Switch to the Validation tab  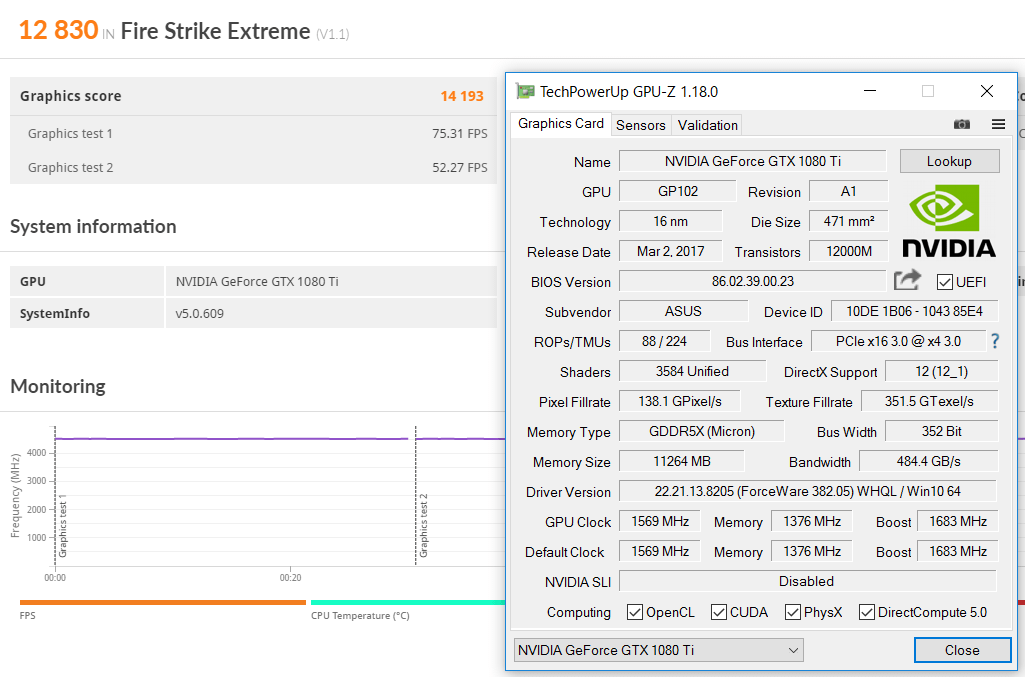[x=707, y=125]
